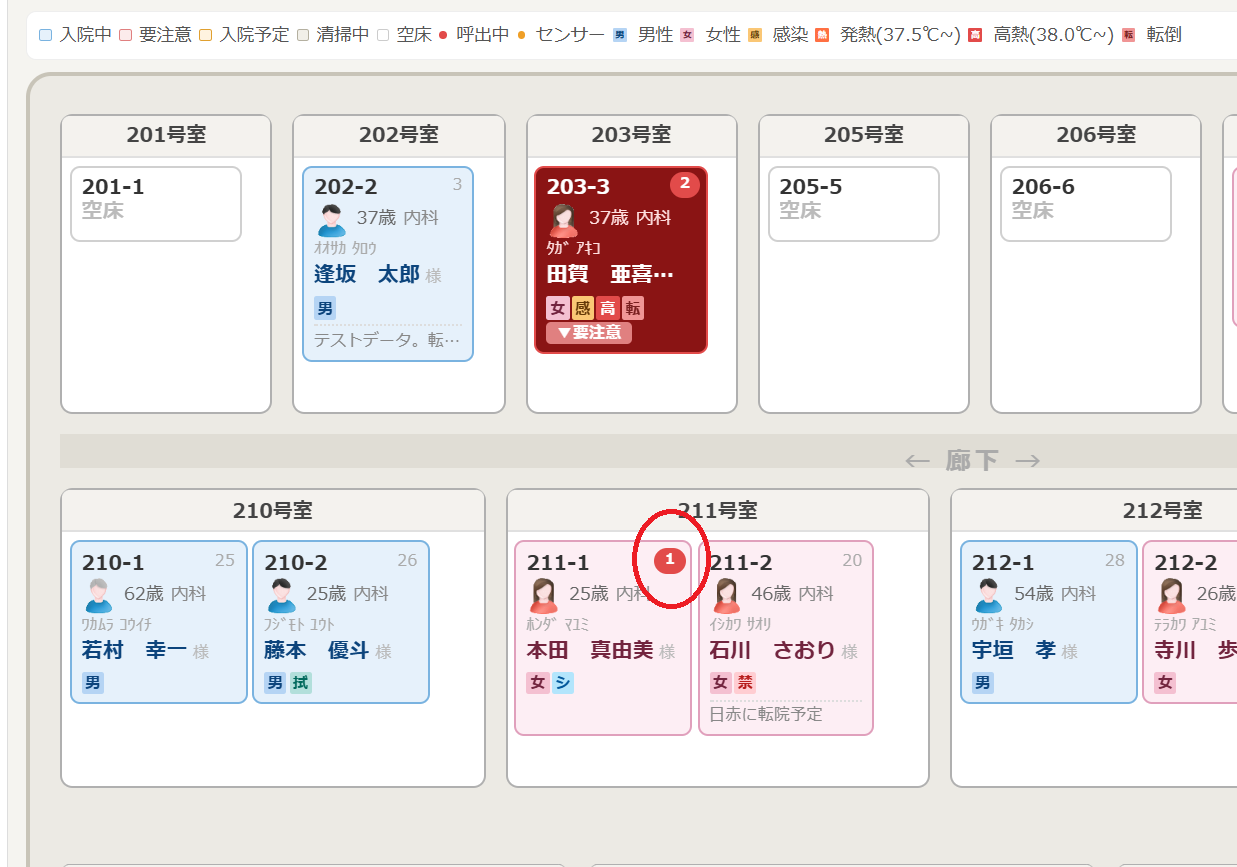
Task: Select the 212号室 room header
Action: pos(1094,511)
